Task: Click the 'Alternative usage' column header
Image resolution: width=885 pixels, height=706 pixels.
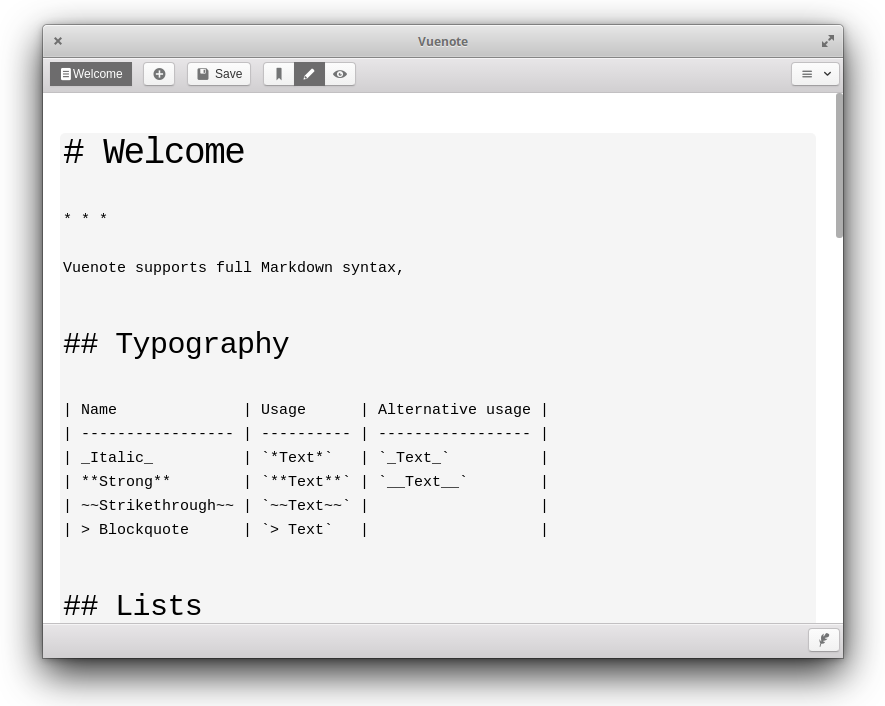Action: tap(454, 409)
